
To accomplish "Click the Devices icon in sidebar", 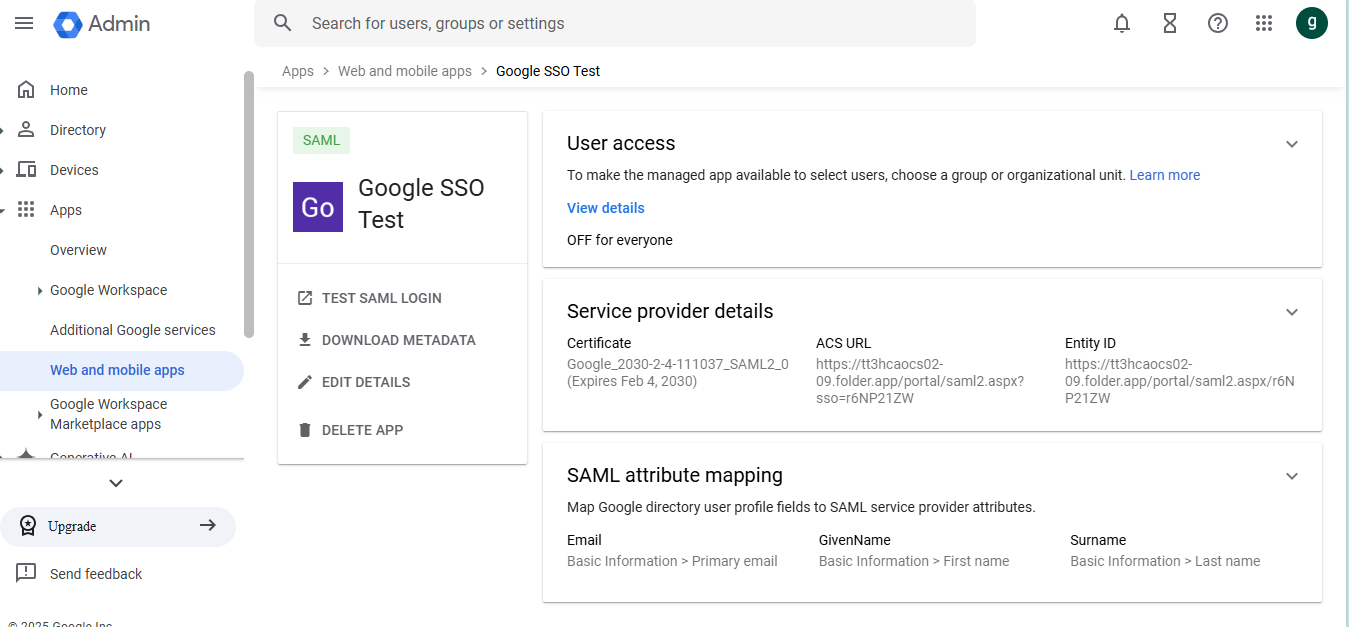I will point(27,169).
